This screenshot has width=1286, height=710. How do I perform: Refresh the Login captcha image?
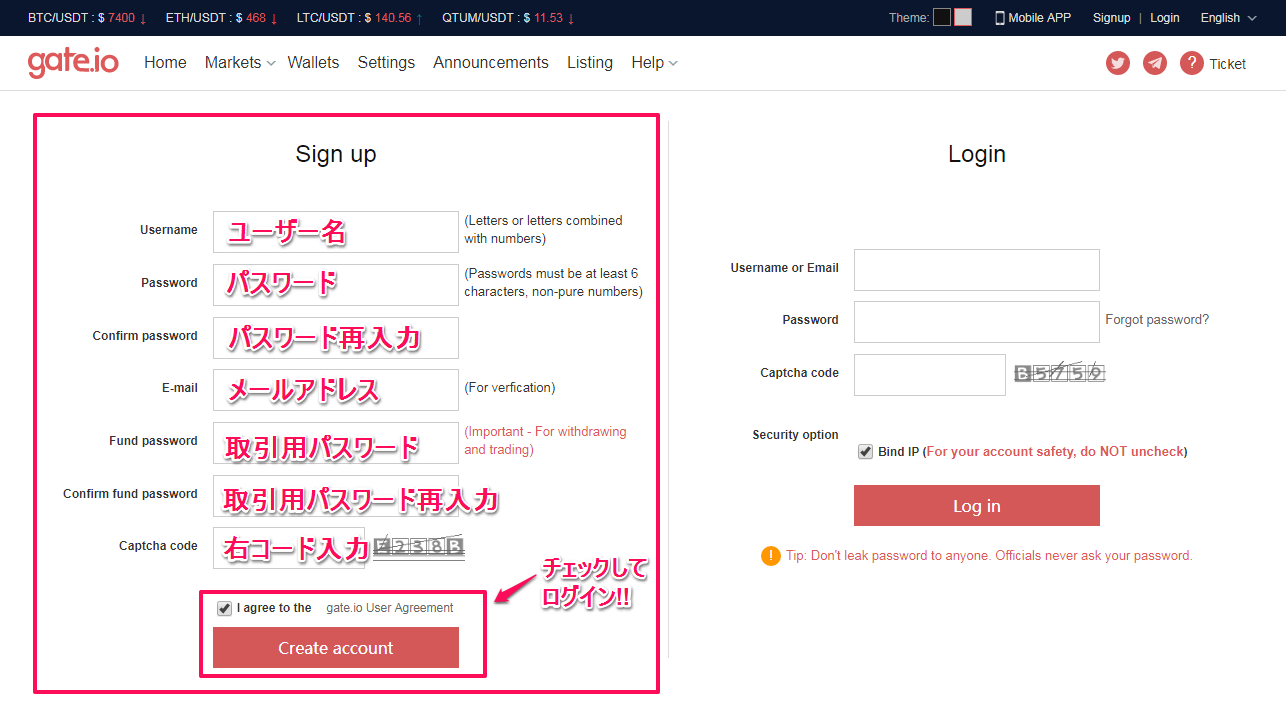pyautogui.click(x=1059, y=373)
